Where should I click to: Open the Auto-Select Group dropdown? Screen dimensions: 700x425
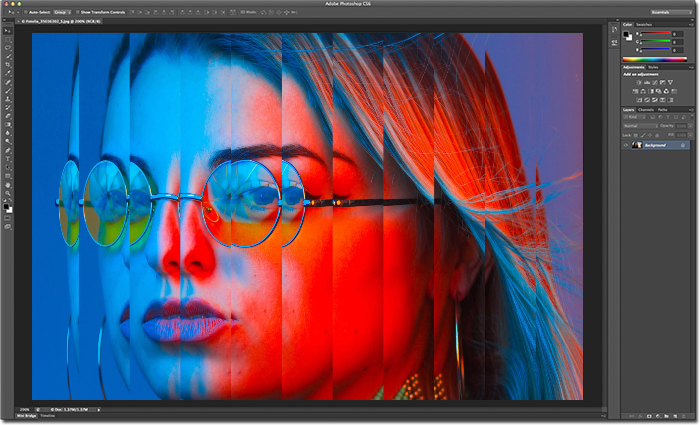(62, 12)
